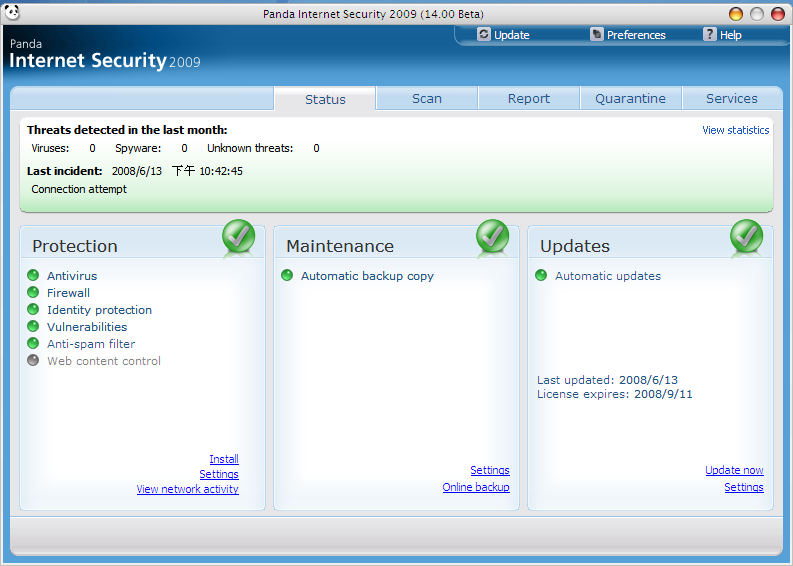Click the Help question mark icon
The height and width of the screenshot is (566, 793).
tap(710, 34)
